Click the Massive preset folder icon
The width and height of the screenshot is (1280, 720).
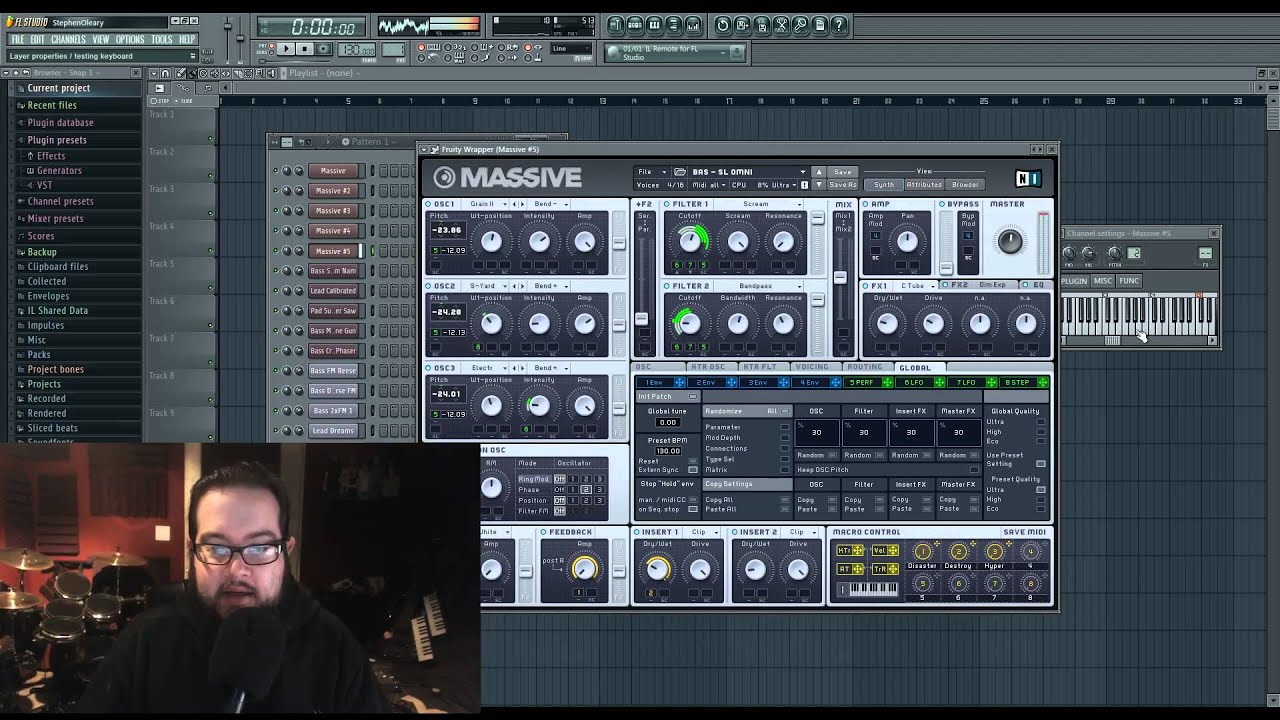click(680, 172)
